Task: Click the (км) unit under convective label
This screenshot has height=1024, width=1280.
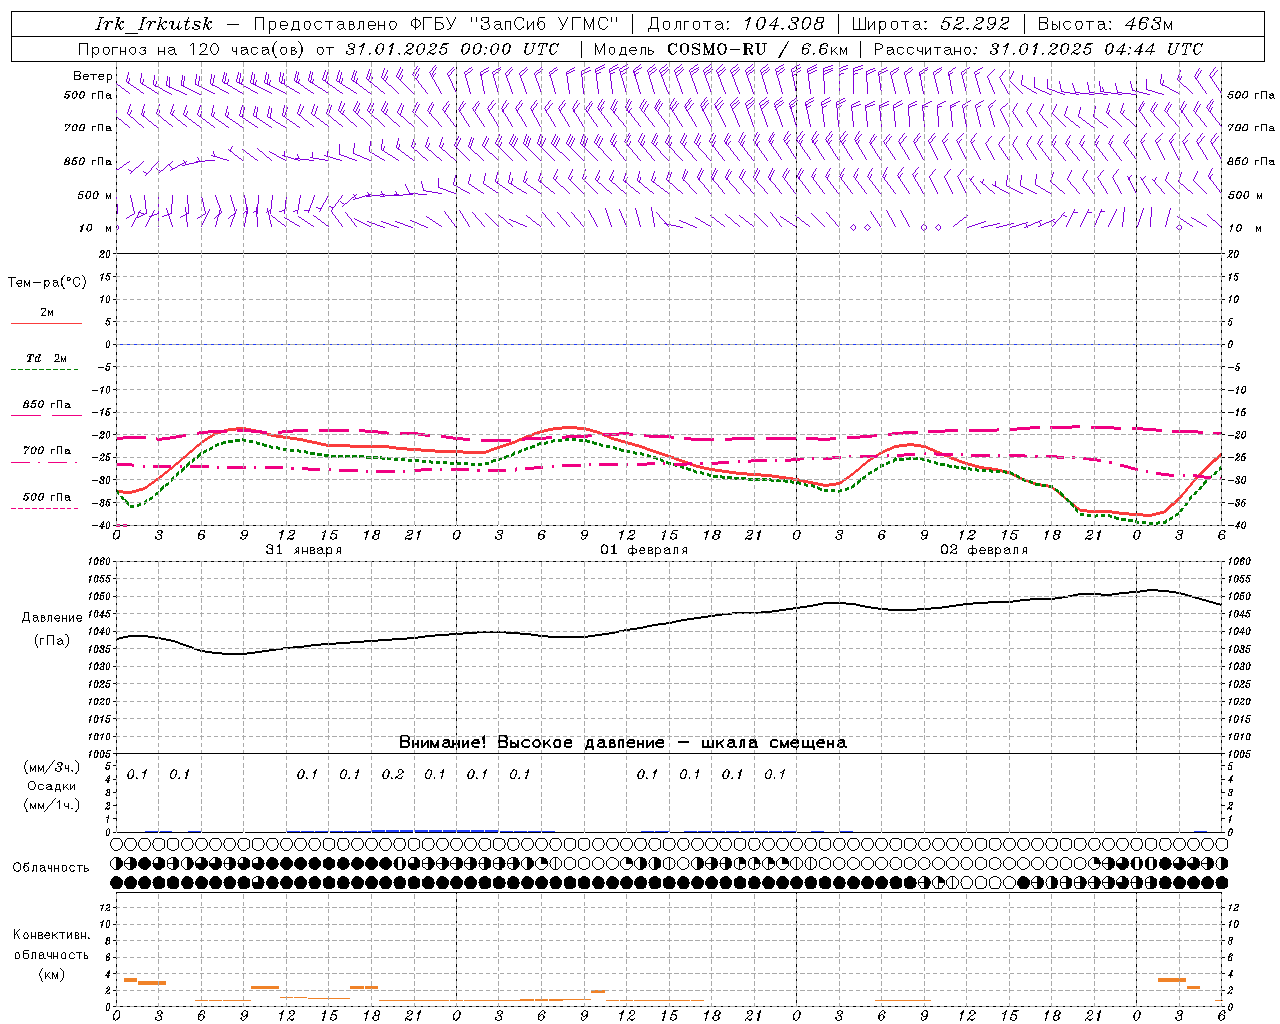Action: click(x=52, y=974)
